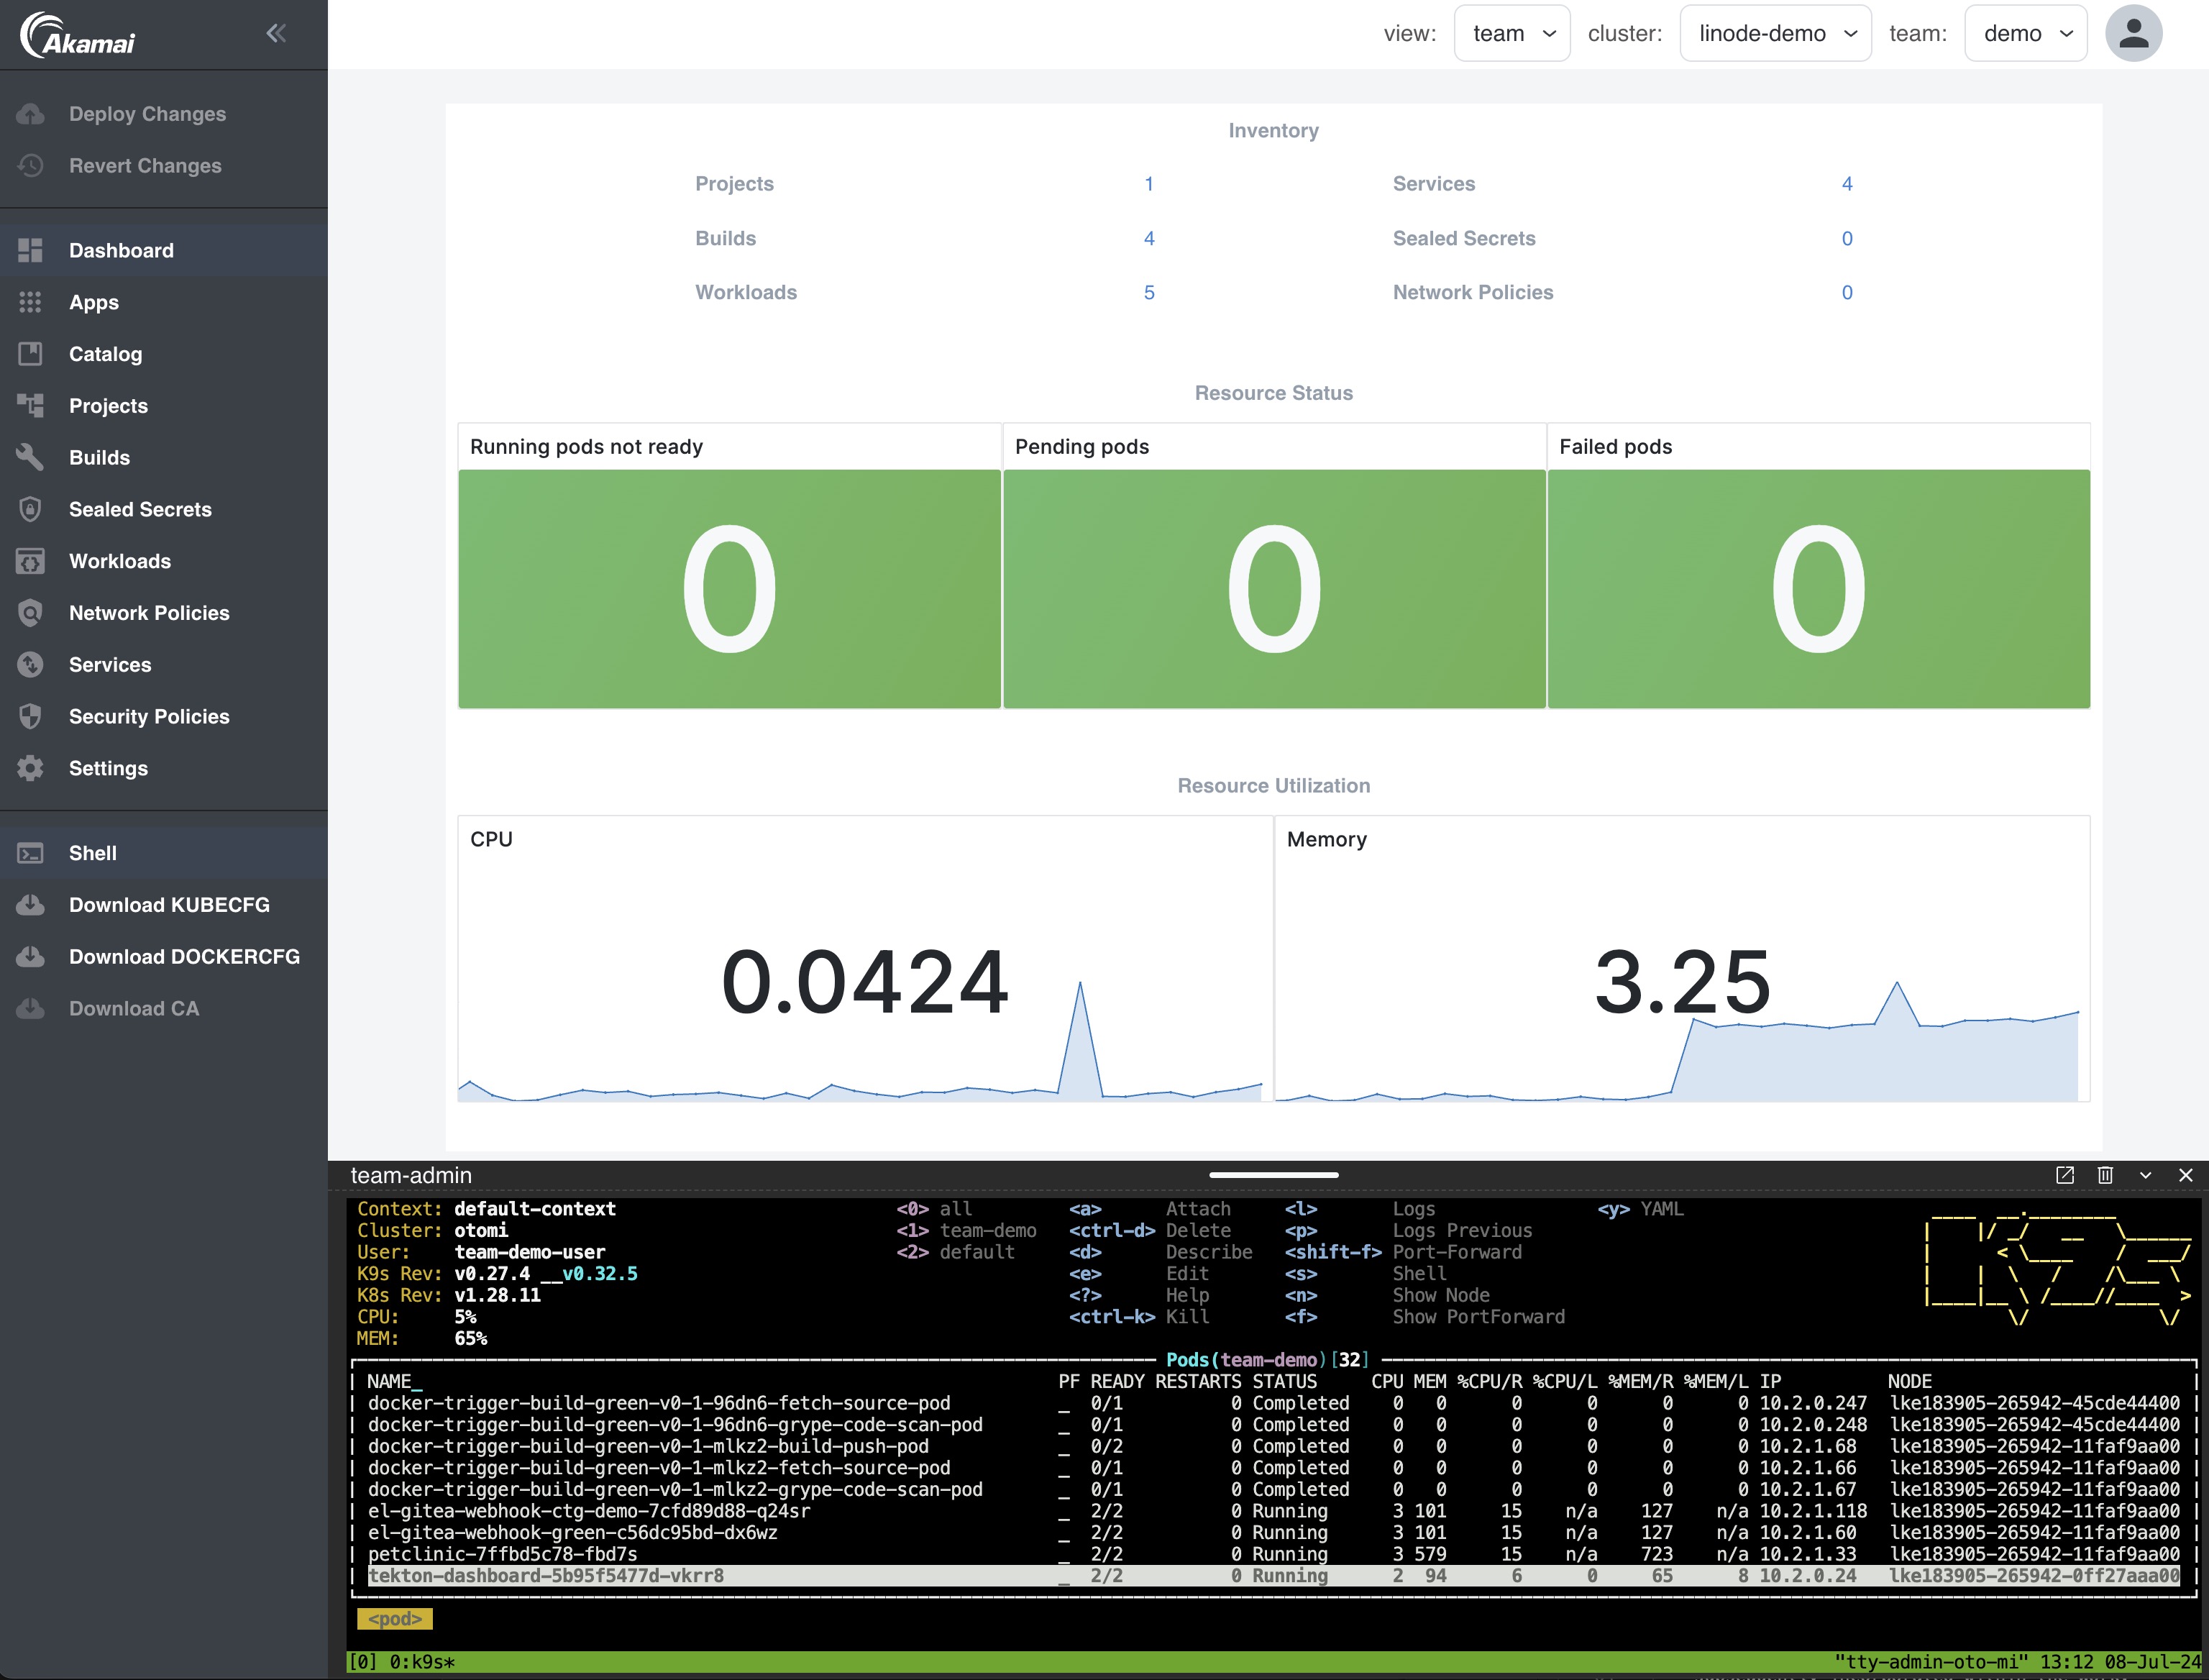Image resolution: width=2209 pixels, height=1680 pixels.
Task: Click the Services link showing count 4
Action: click(1847, 183)
